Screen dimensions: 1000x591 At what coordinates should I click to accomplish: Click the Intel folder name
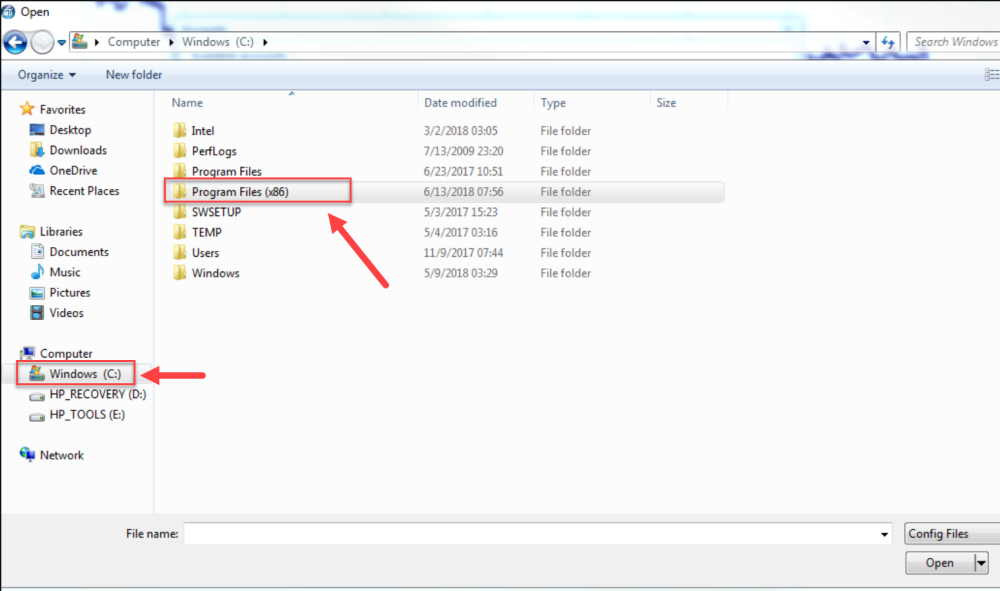(203, 131)
